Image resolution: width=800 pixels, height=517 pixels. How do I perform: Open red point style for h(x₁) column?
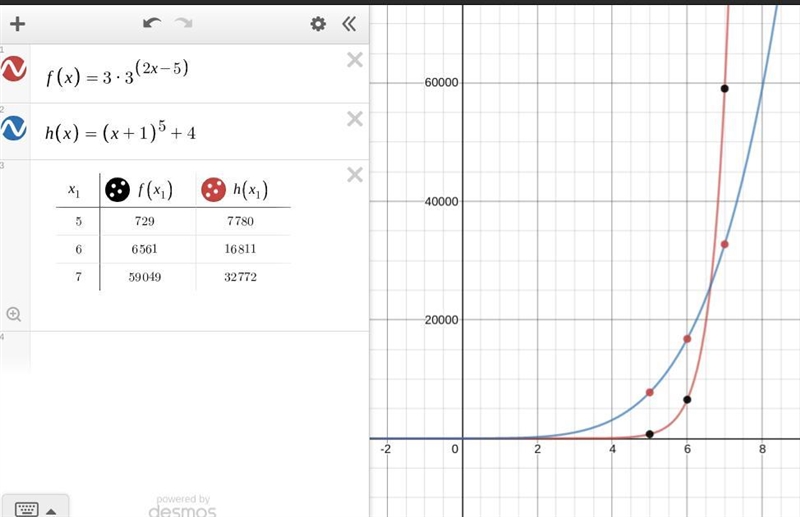[213, 190]
